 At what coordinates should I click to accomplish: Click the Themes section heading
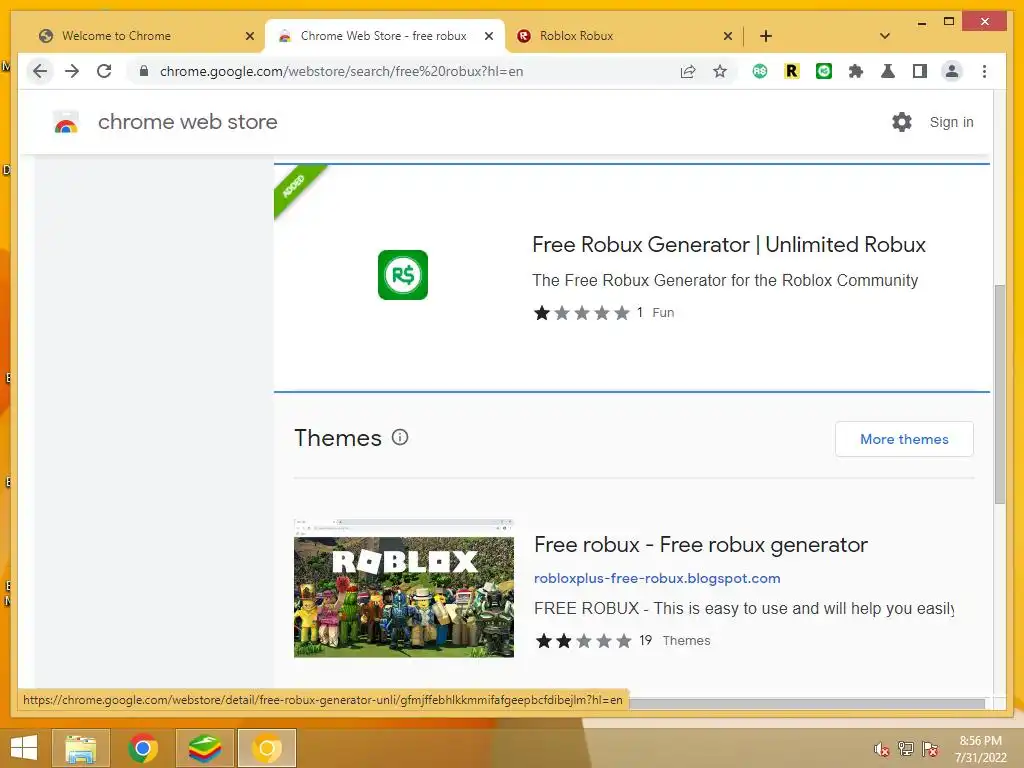point(338,438)
